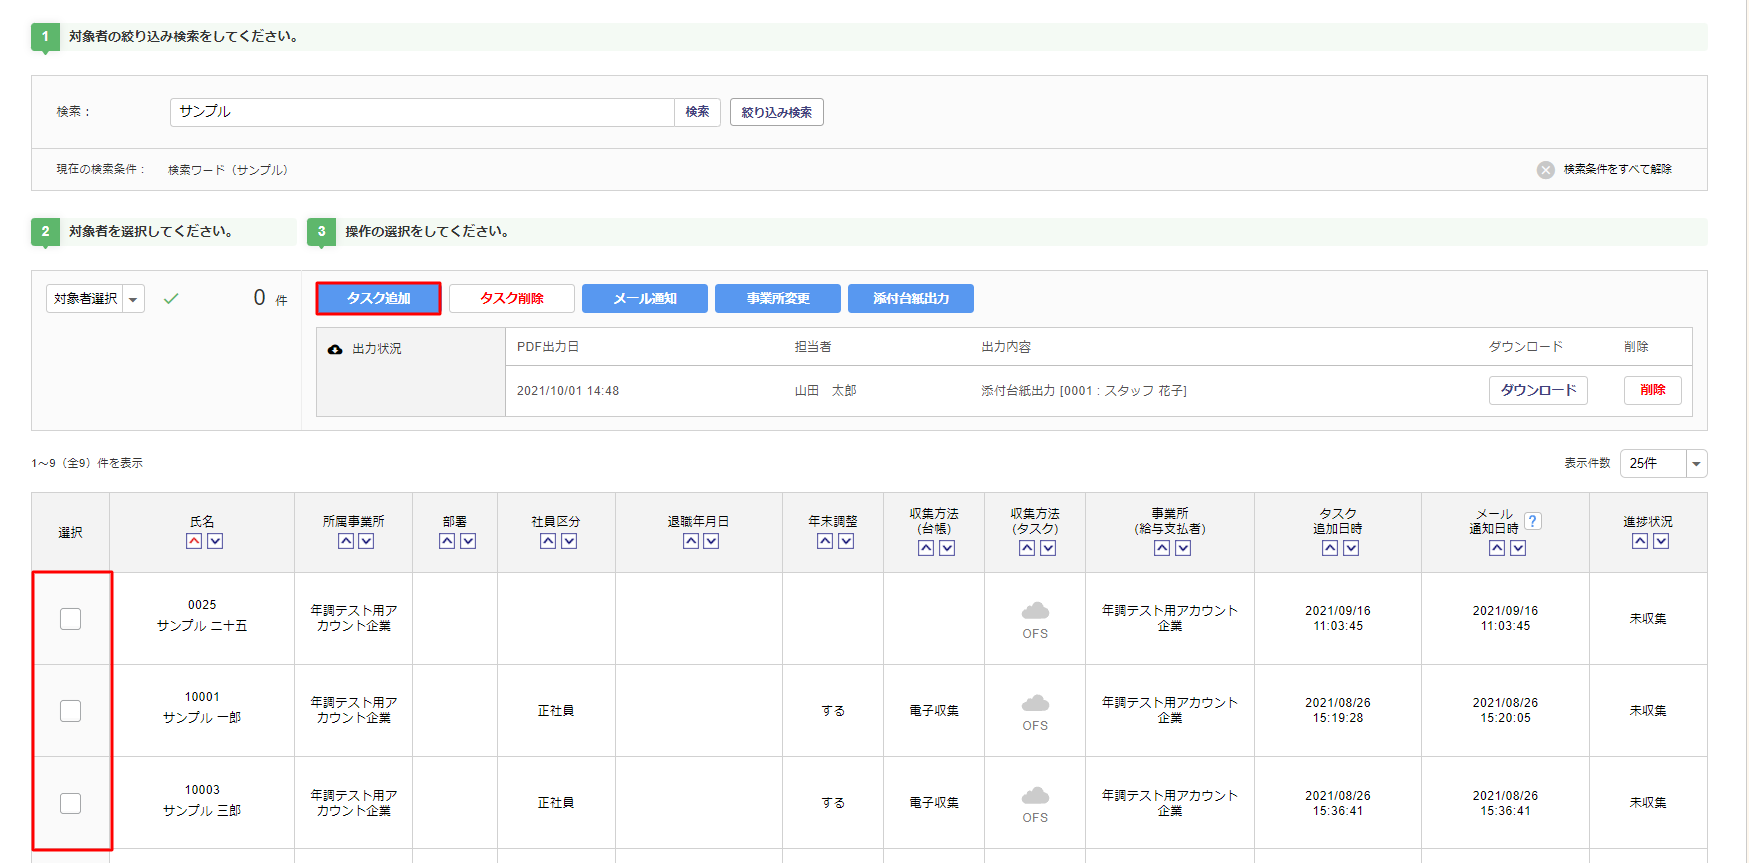1749x863 pixels.
Task: Sort メール通知日時 column ascending arrow
Action: 1497,548
